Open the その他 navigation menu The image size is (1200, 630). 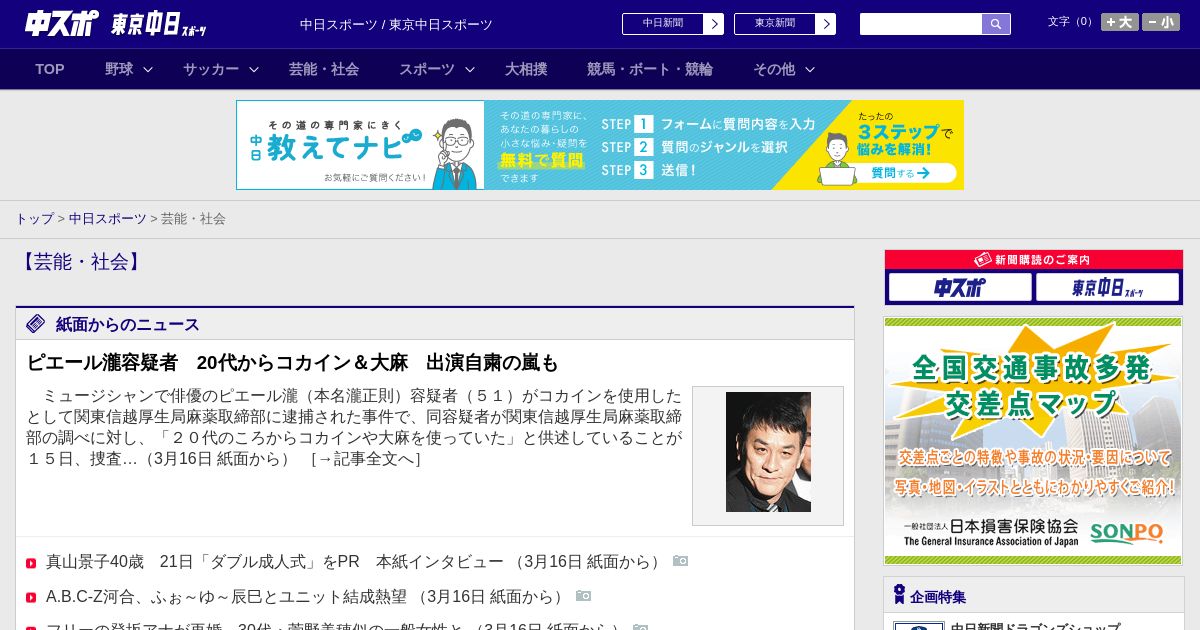[x=774, y=69]
